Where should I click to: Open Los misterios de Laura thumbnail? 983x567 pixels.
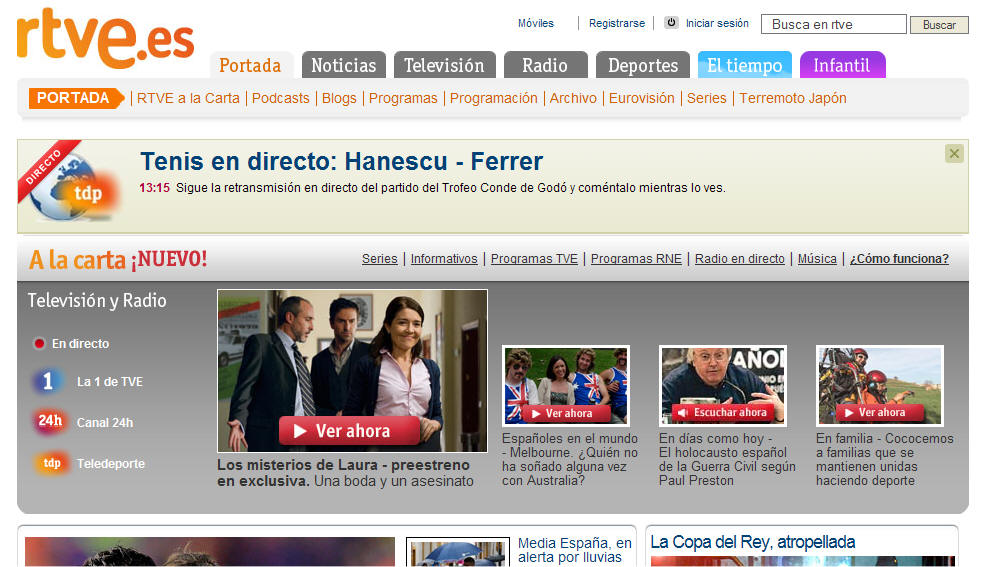point(352,371)
